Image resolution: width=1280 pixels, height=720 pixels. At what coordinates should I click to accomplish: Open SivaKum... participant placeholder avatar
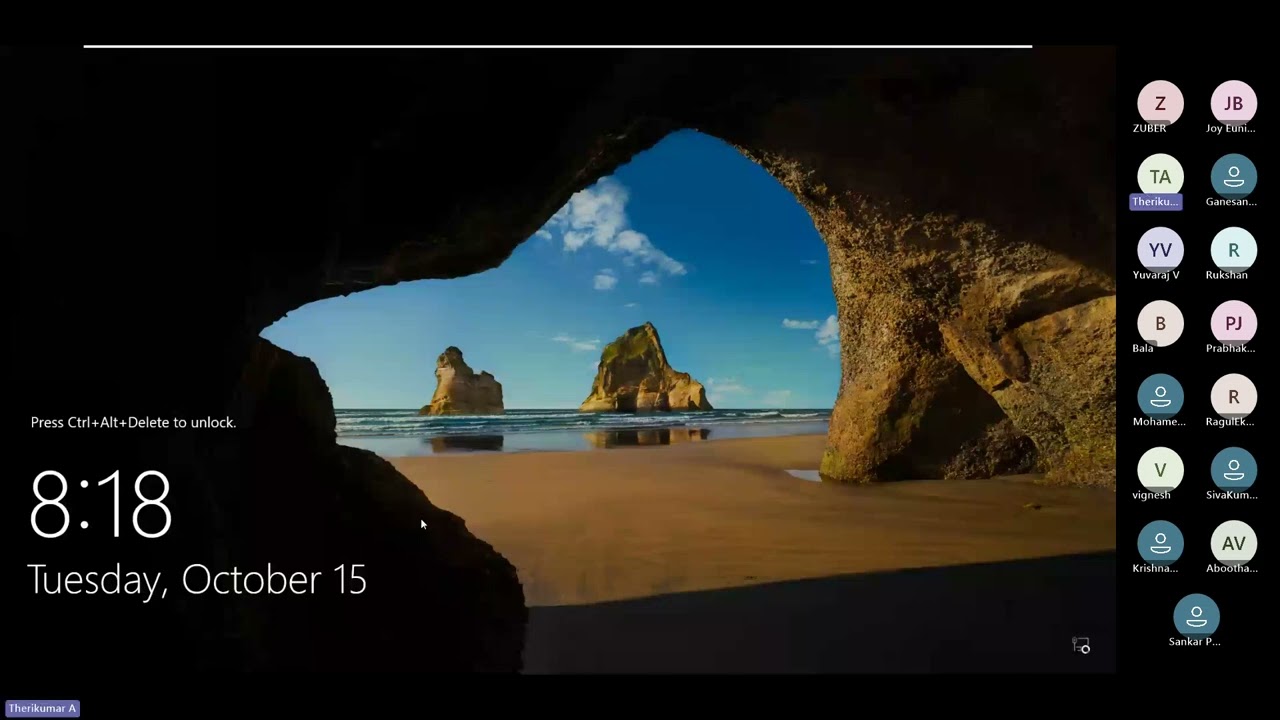click(x=1234, y=470)
